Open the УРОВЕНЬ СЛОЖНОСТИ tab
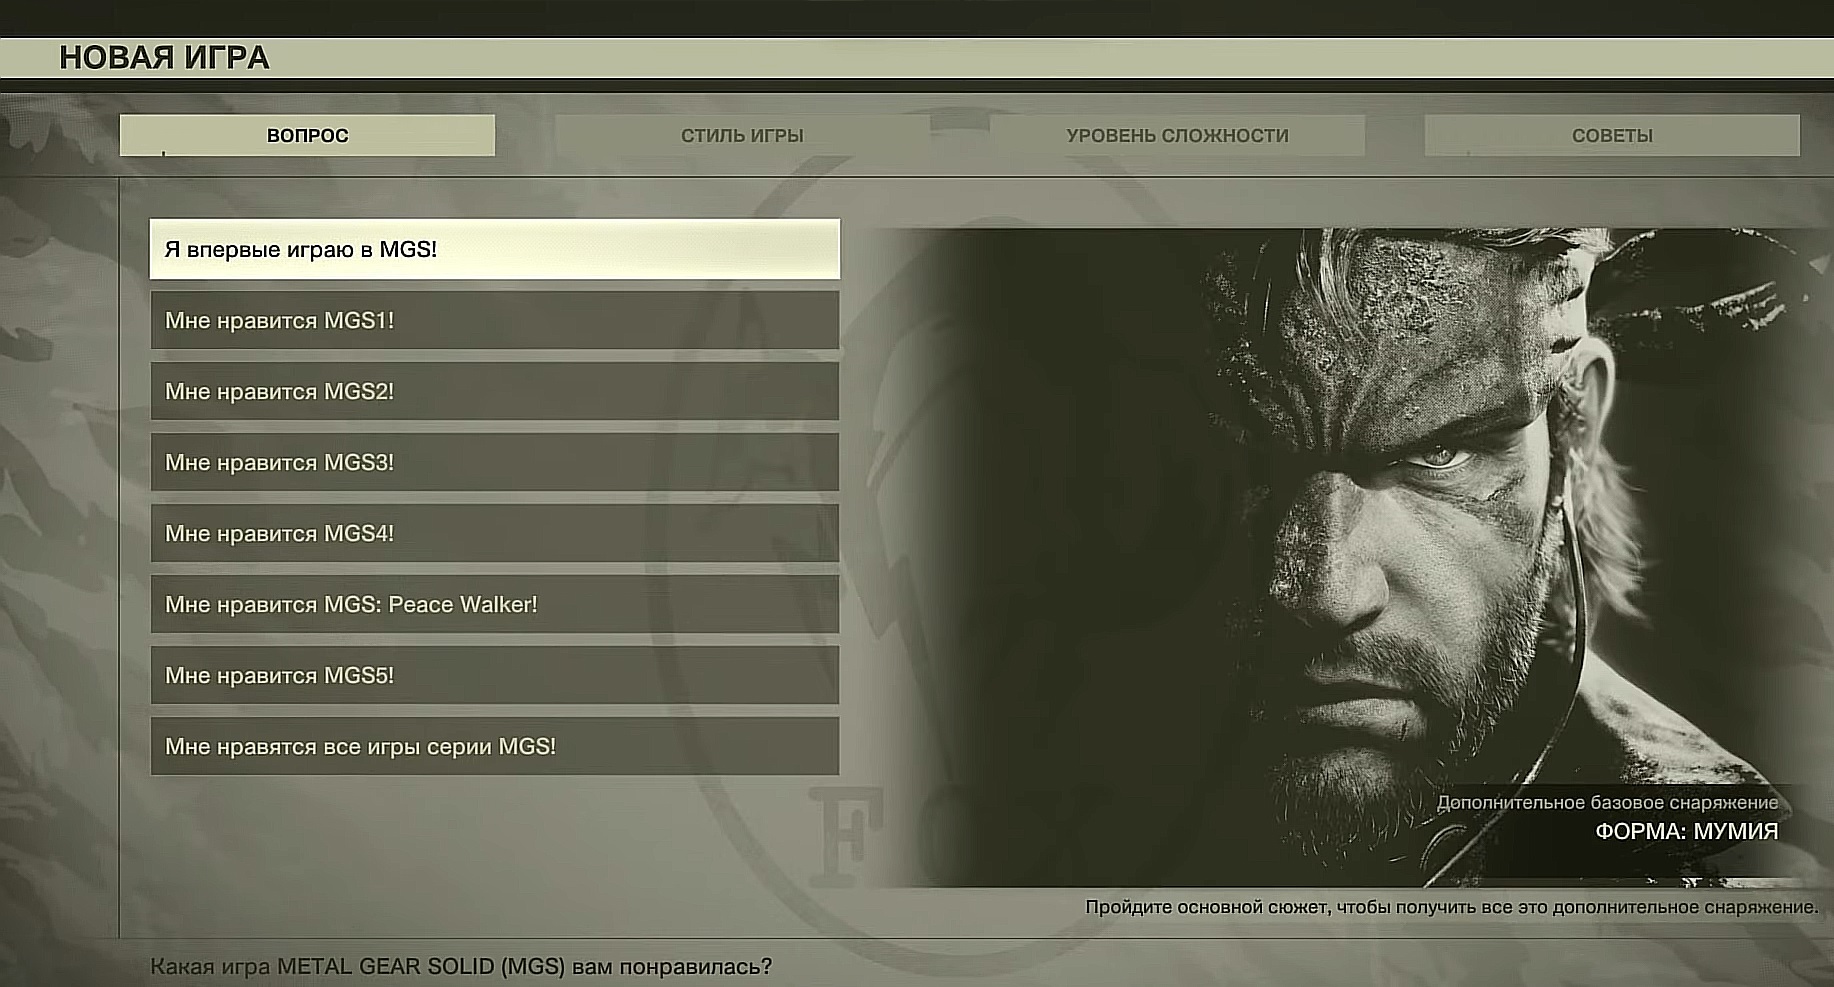 1177,135
